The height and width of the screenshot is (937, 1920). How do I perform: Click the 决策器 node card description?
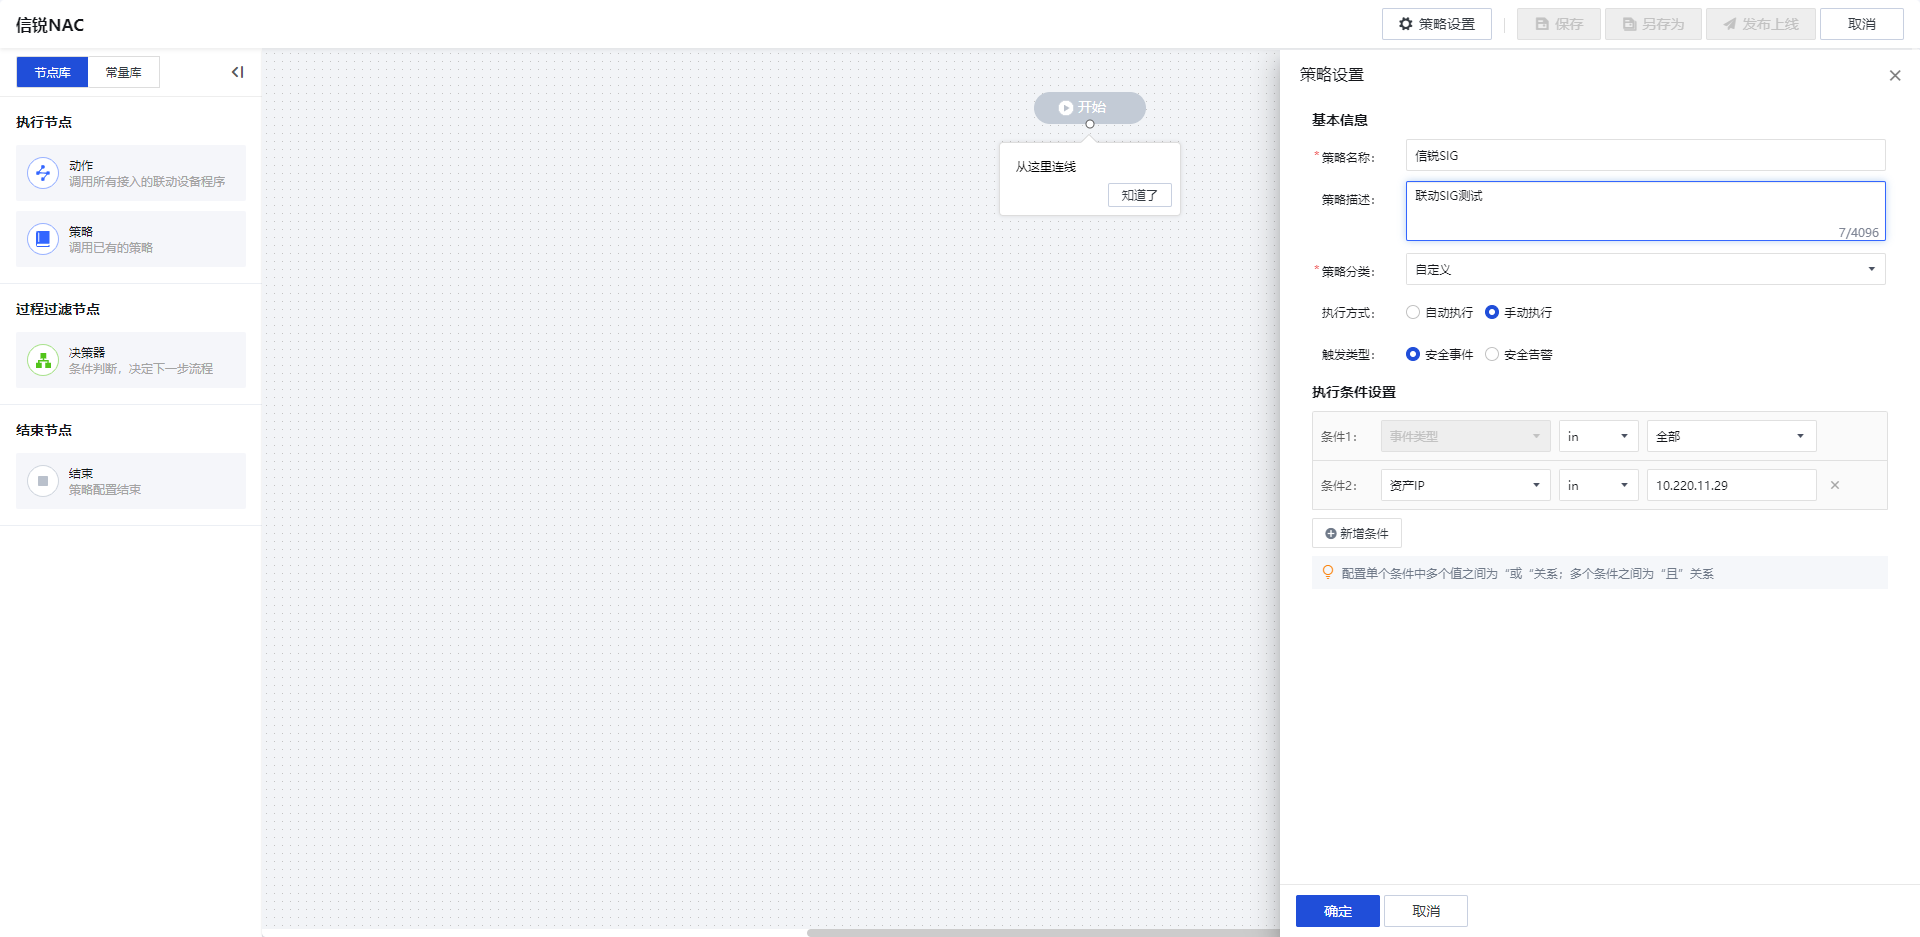pyautogui.click(x=140, y=368)
